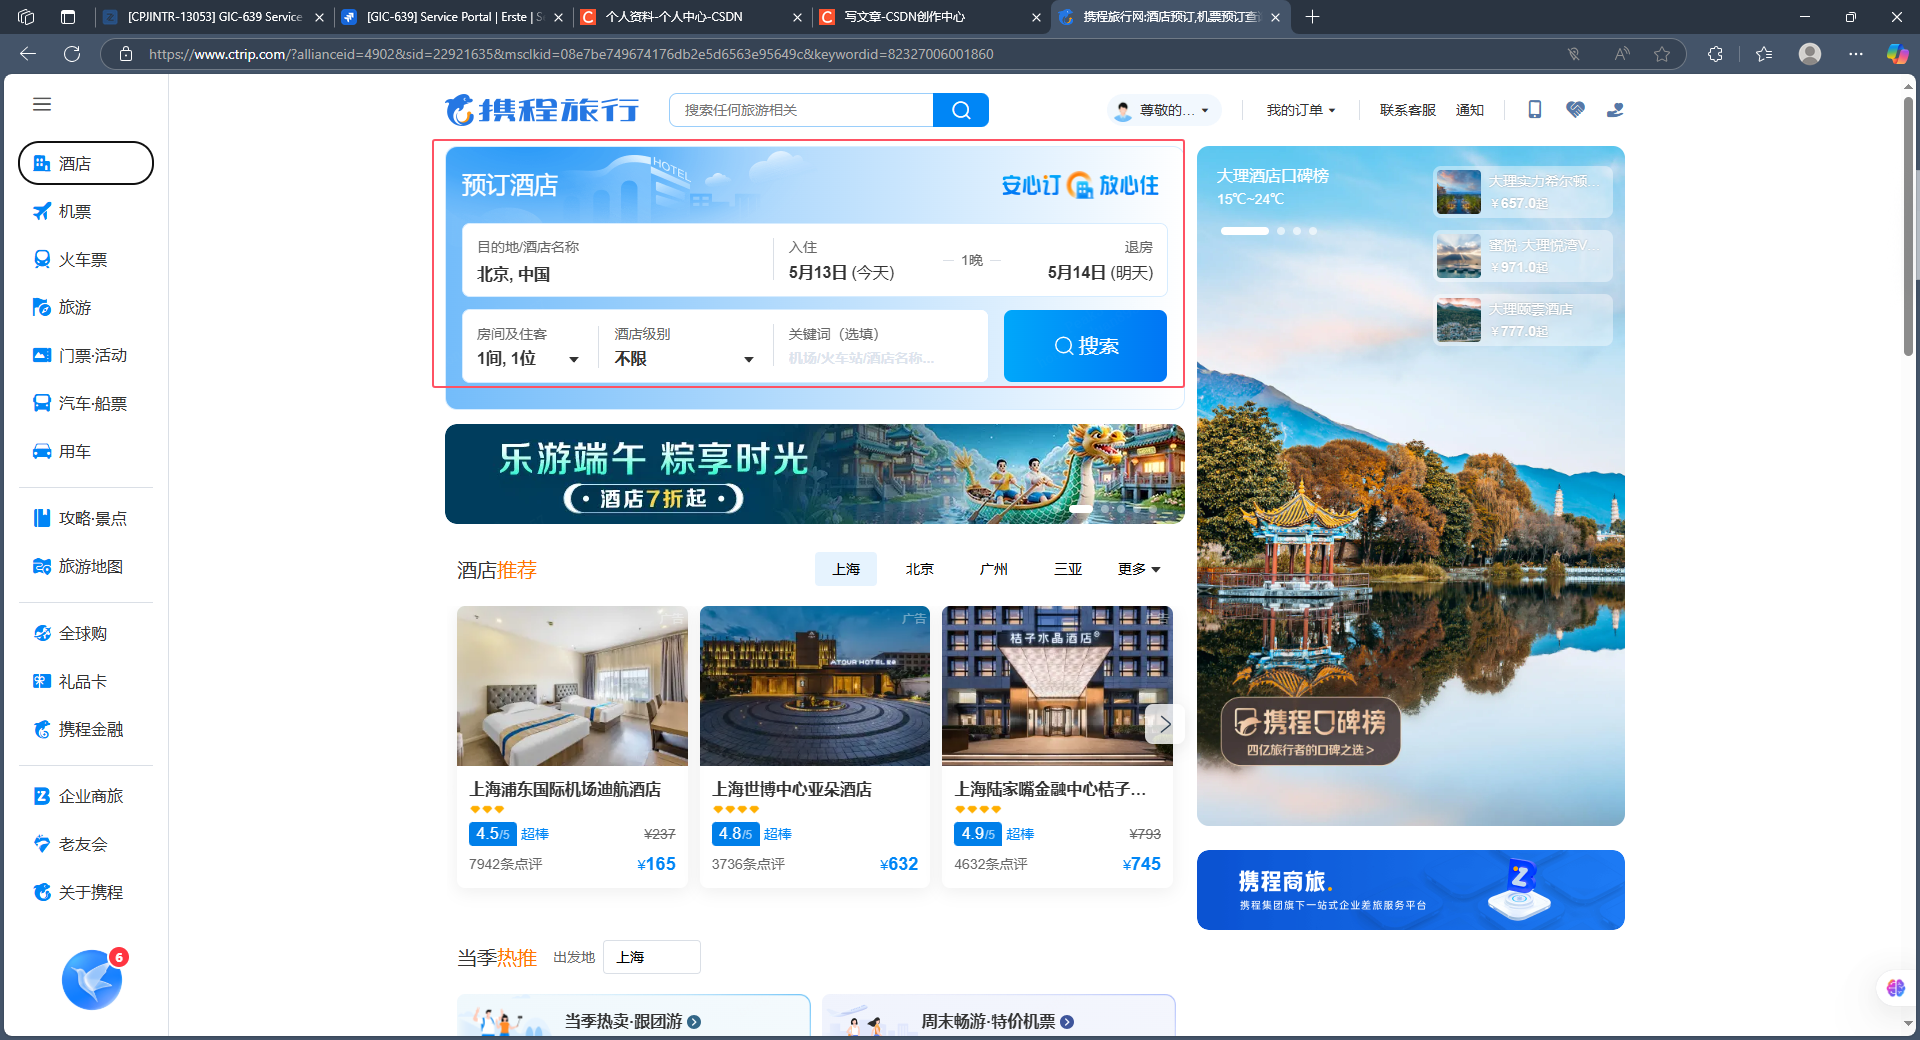Screen dimensions: 1920x1040
Task: Open 上海浦东国际机场迪航酒店 hotel card
Action: tap(572, 747)
